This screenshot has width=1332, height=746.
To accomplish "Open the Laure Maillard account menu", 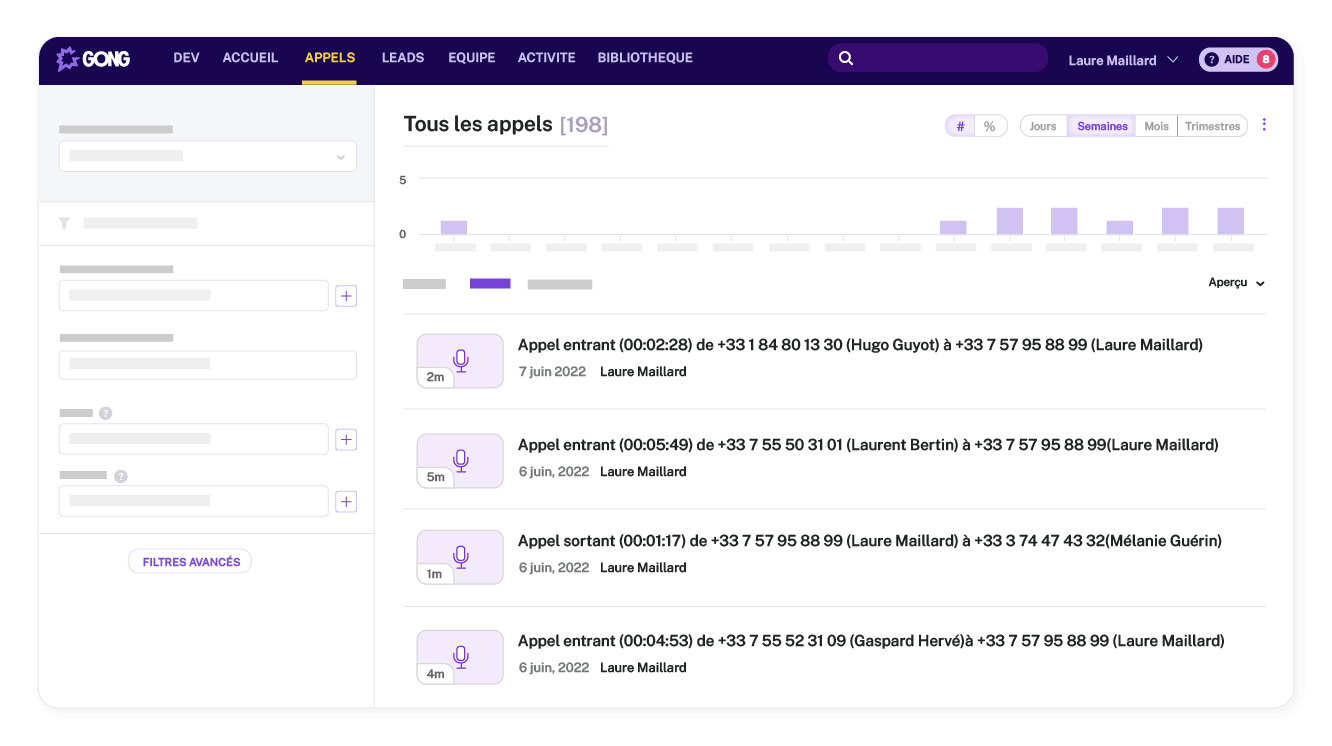I will 1122,60.
